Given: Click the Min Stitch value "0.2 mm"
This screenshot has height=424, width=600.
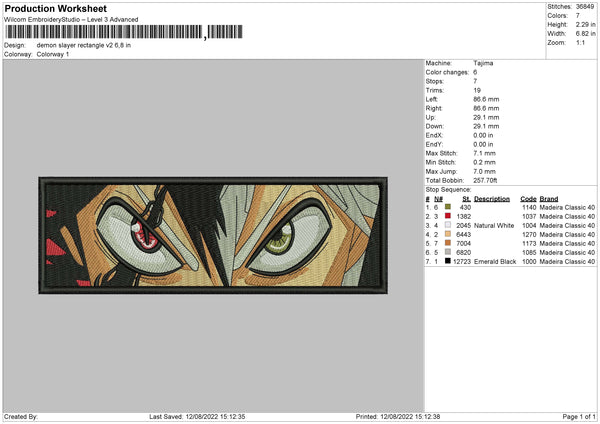Looking at the screenshot, I should click(484, 162).
